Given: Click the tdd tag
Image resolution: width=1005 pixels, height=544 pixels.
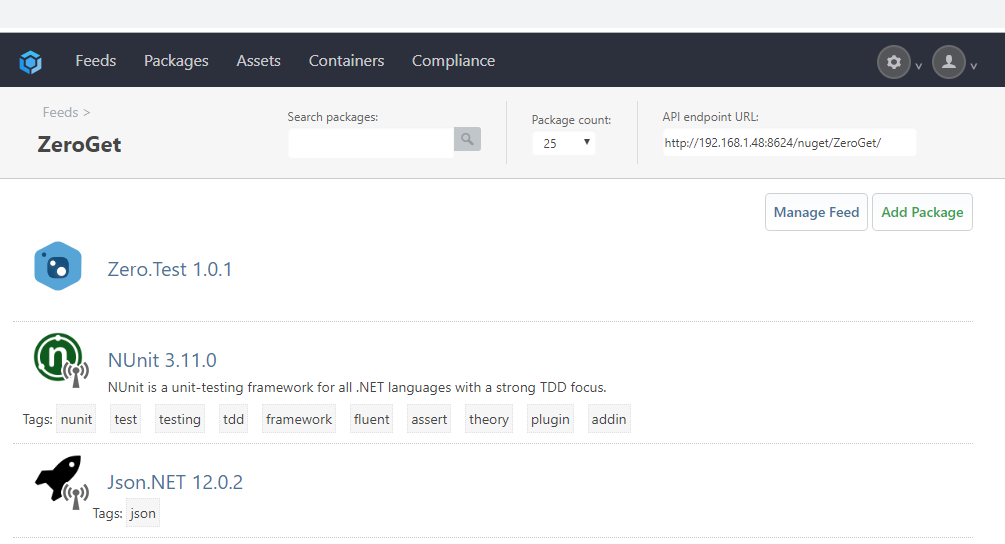Looking at the screenshot, I should pos(233,419).
